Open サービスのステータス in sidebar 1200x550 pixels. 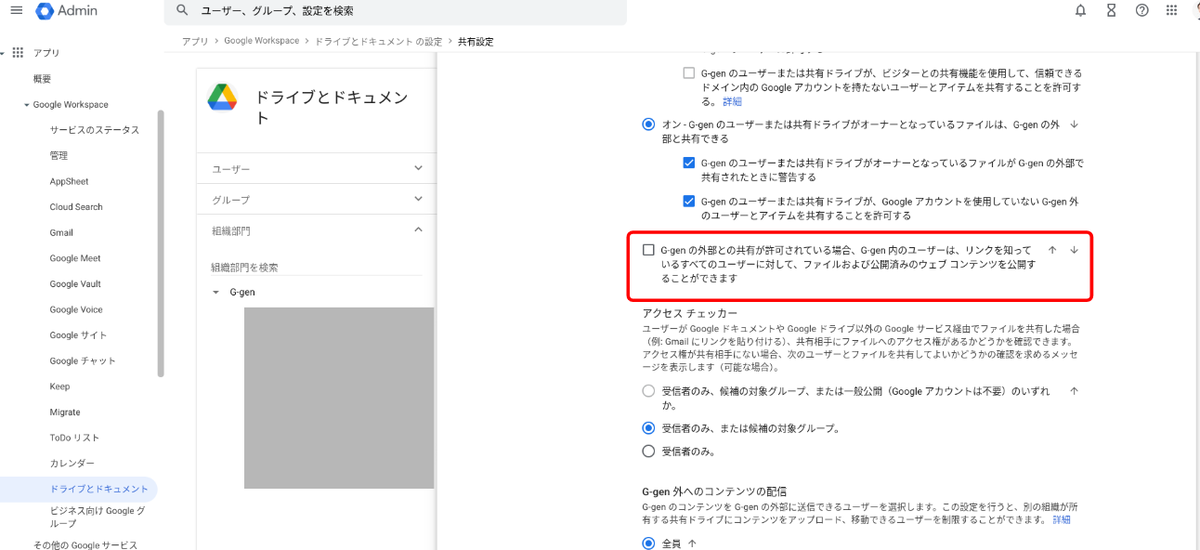(x=94, y=130)
